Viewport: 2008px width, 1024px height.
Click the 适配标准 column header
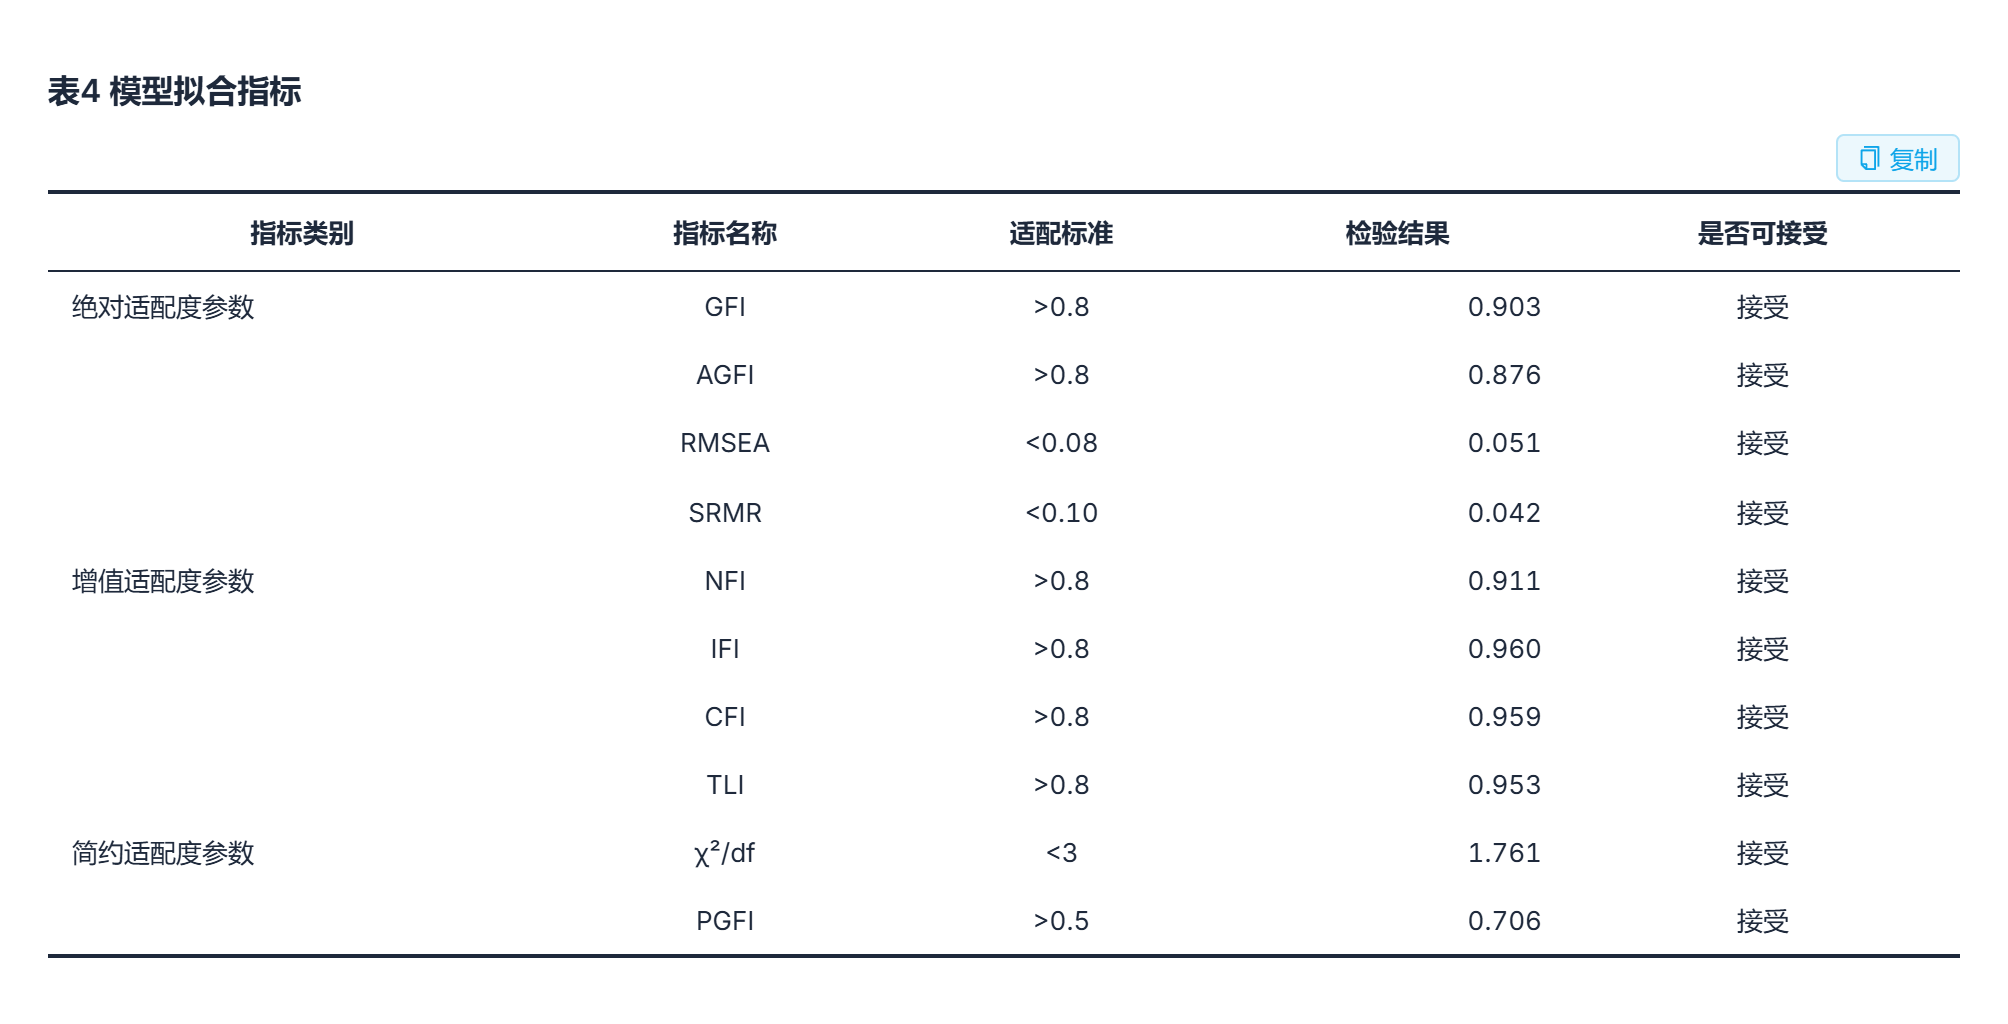[1061, 233]
